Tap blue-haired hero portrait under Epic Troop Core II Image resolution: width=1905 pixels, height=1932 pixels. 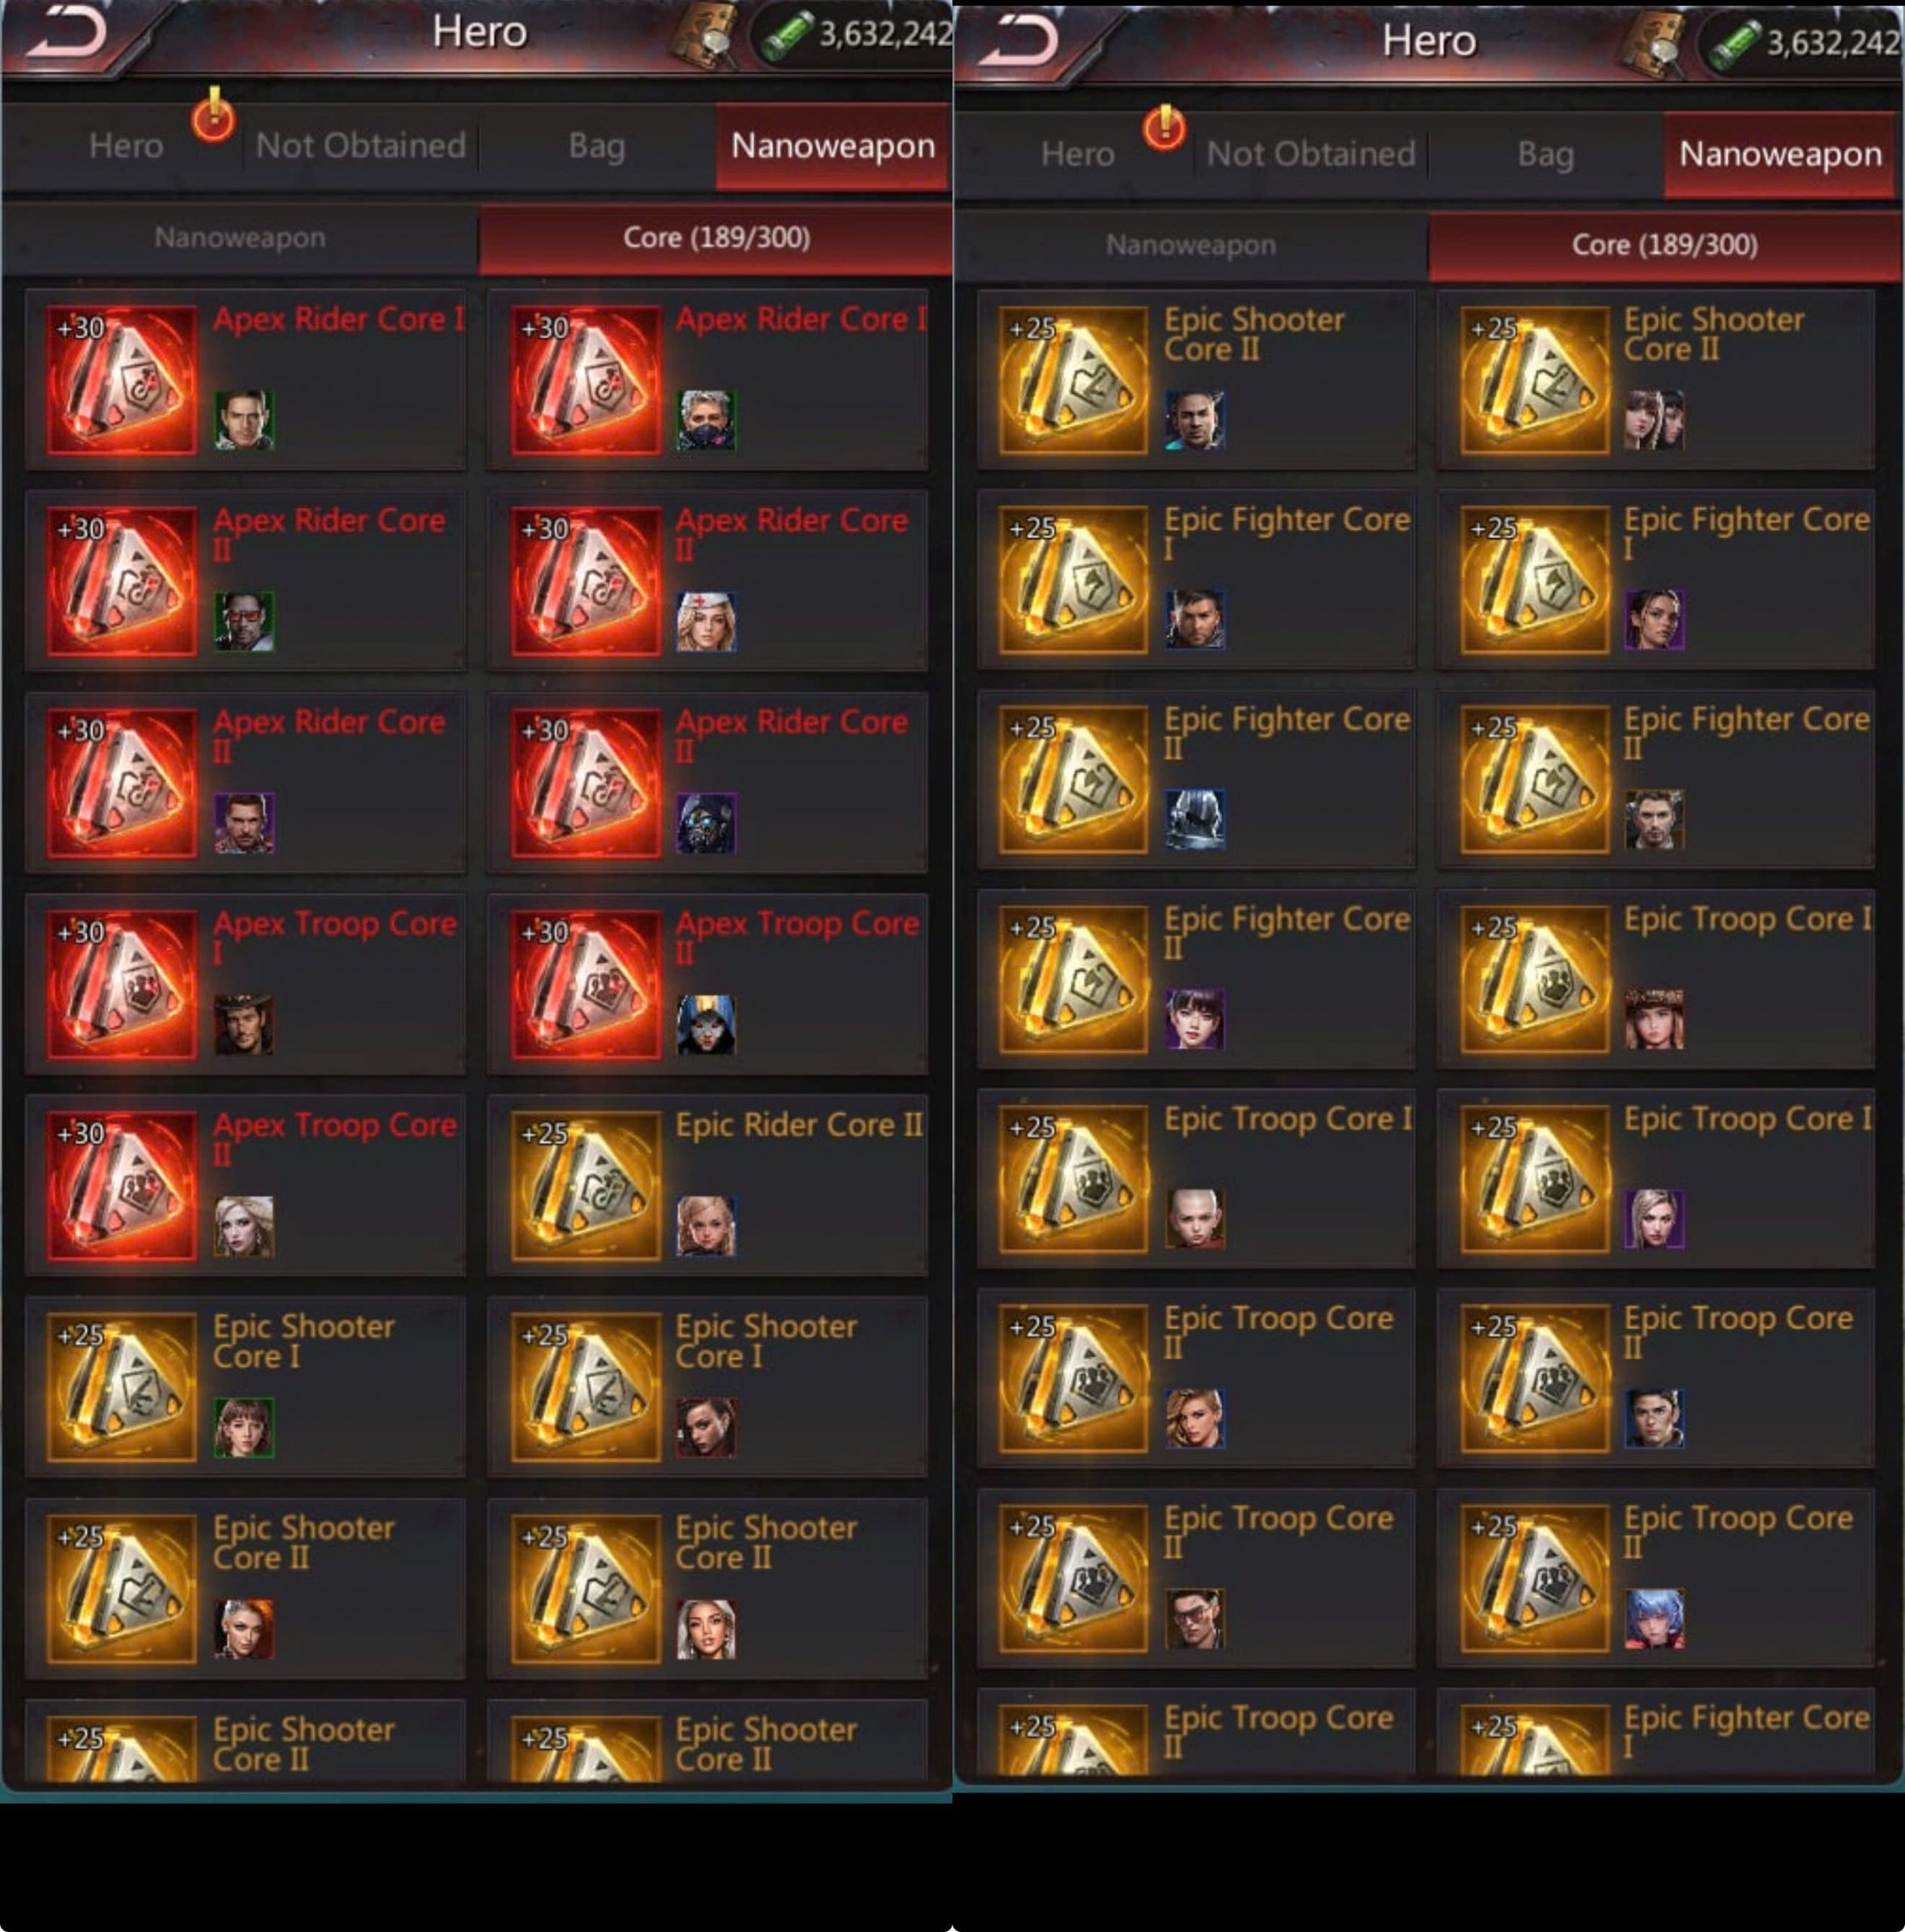pyautogui.click(x=1654, y=1619)
